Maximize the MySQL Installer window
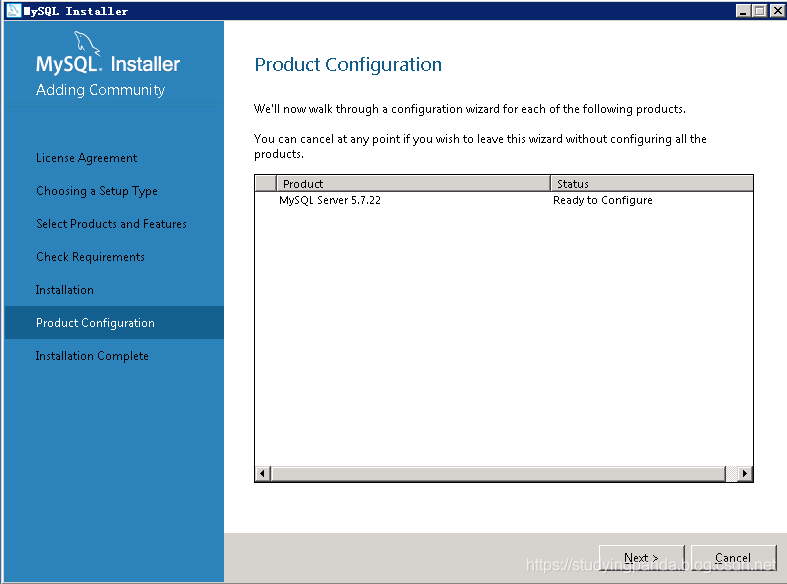 pos(760,10)
